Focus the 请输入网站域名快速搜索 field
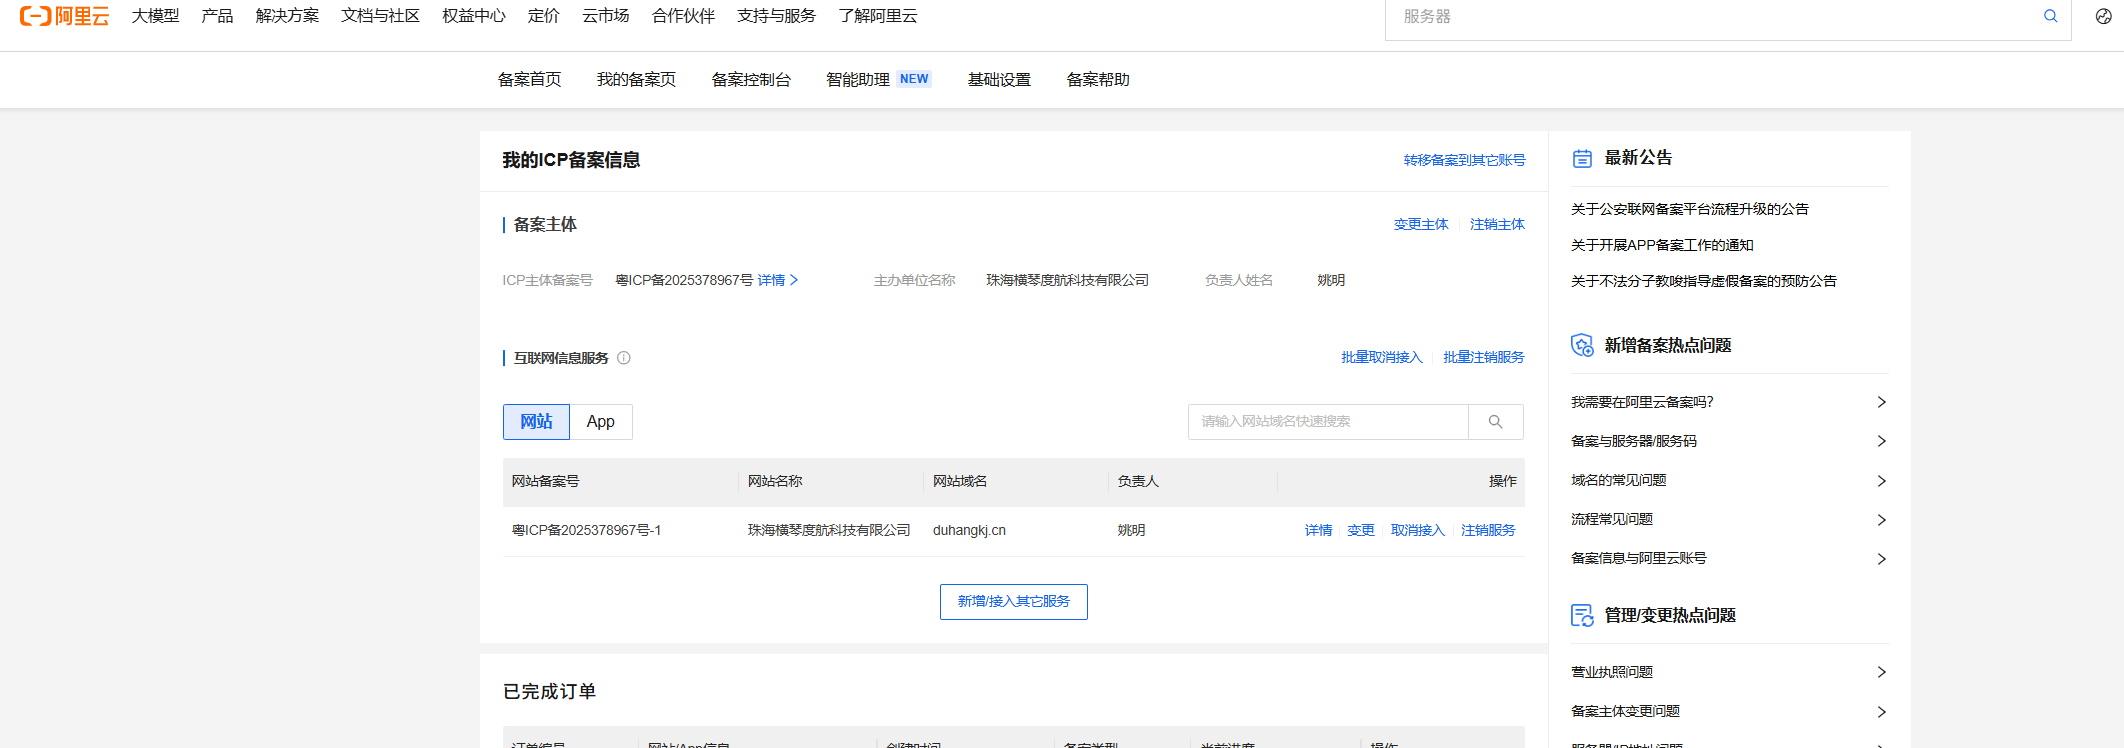The width and height of the screenshot is (2124, 748). 1328,422
